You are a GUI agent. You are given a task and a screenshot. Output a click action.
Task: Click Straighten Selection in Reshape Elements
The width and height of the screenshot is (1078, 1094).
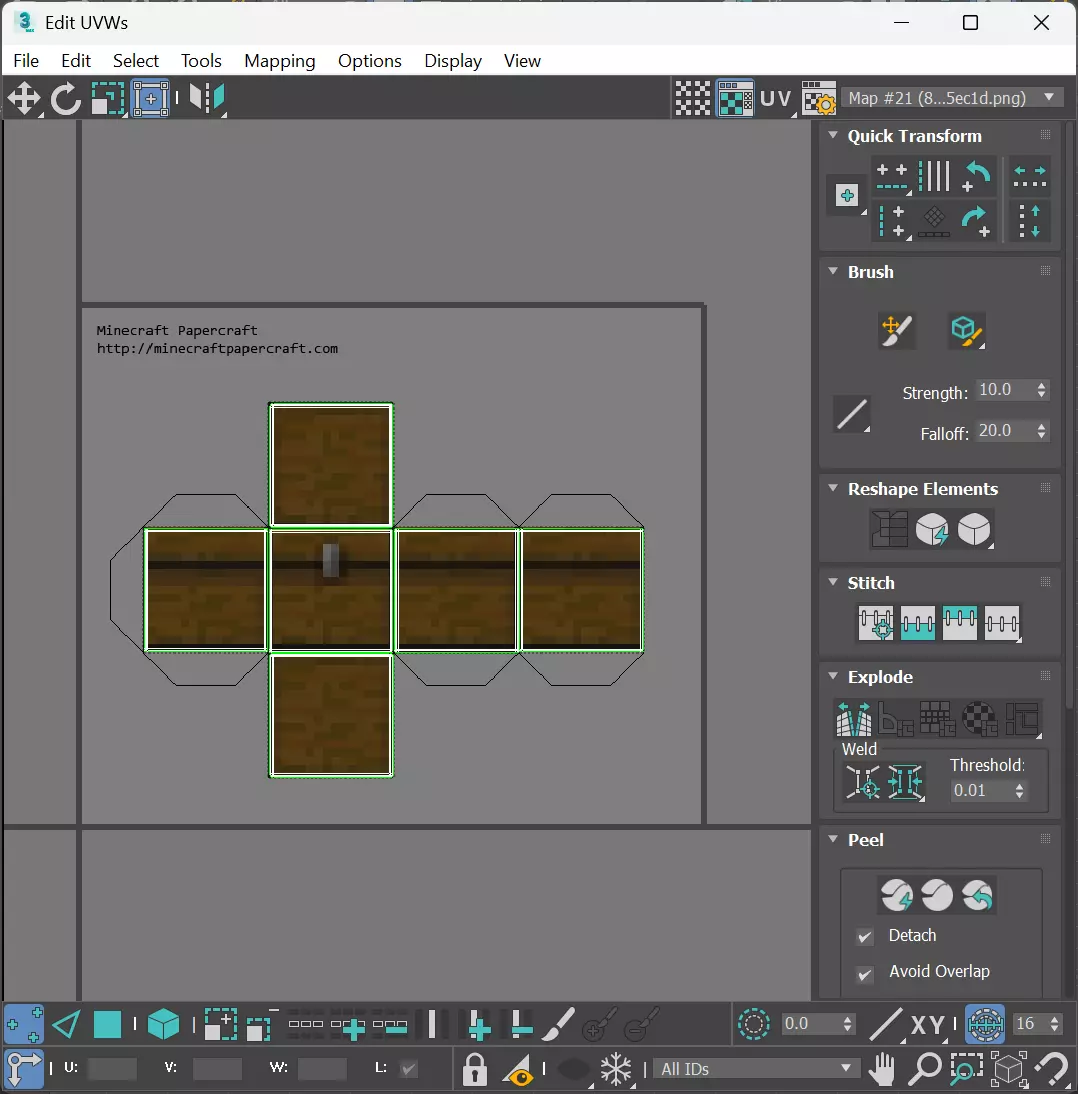click(x=890, y=529)
